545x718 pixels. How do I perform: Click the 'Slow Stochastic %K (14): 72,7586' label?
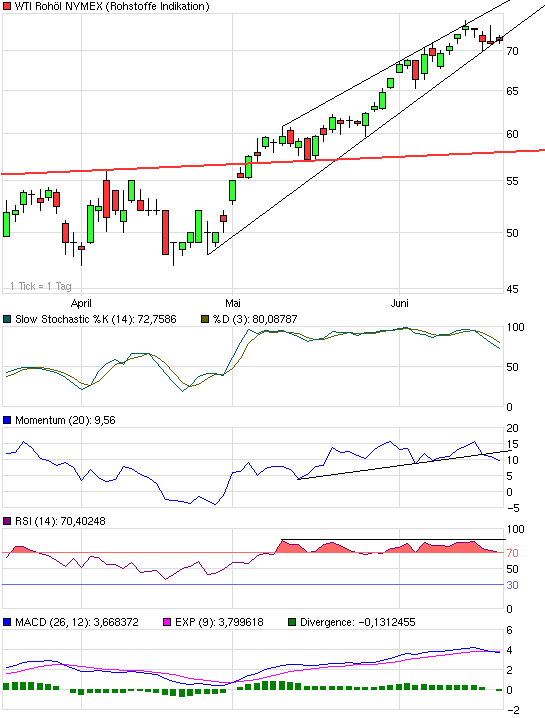click(96, 319)
